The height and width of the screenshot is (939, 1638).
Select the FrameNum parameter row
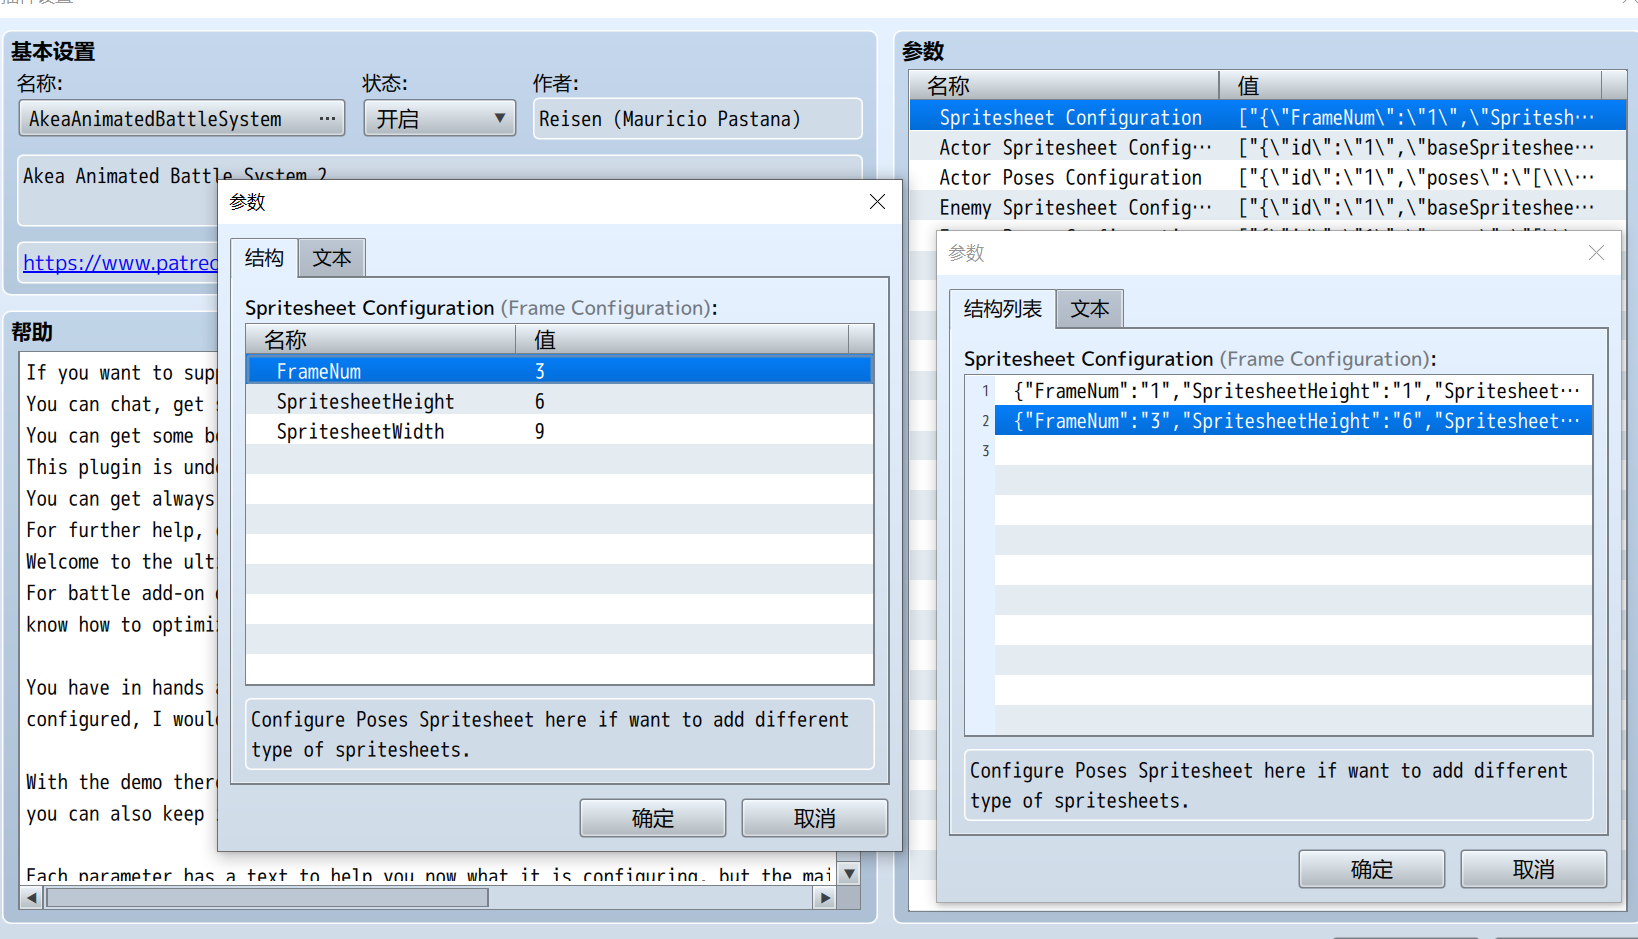(x=560, y=371)
